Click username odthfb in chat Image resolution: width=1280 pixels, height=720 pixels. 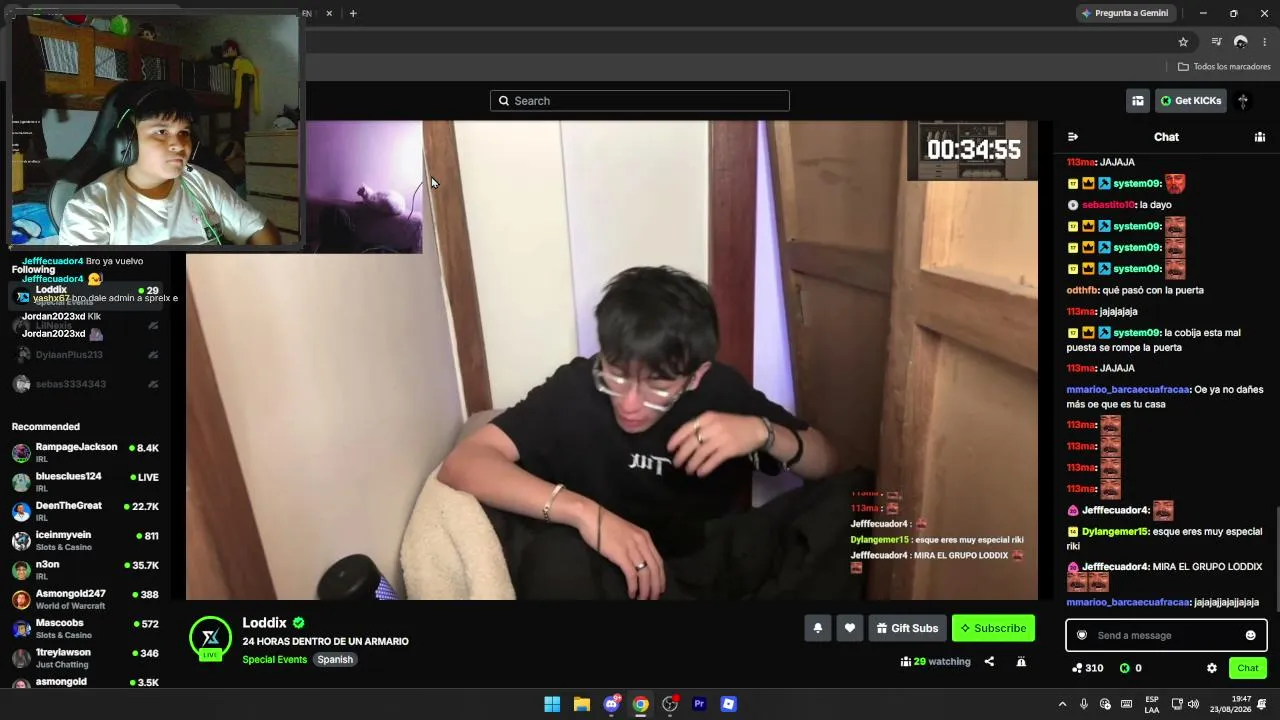(1082, 290)
